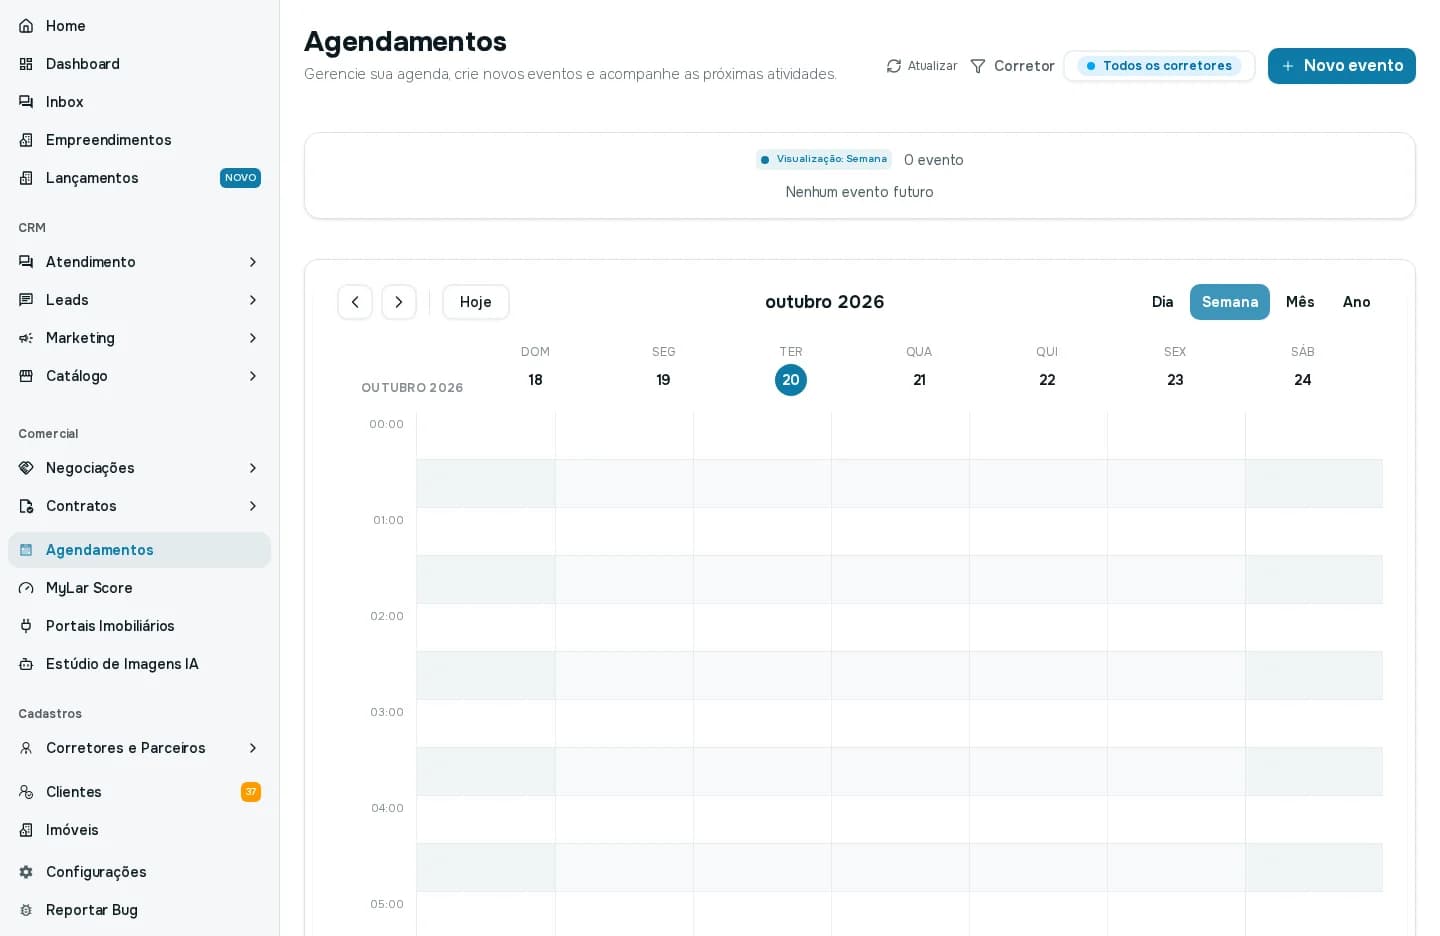
Task: Click the Hoje button
Action: (x=476, y=302)
